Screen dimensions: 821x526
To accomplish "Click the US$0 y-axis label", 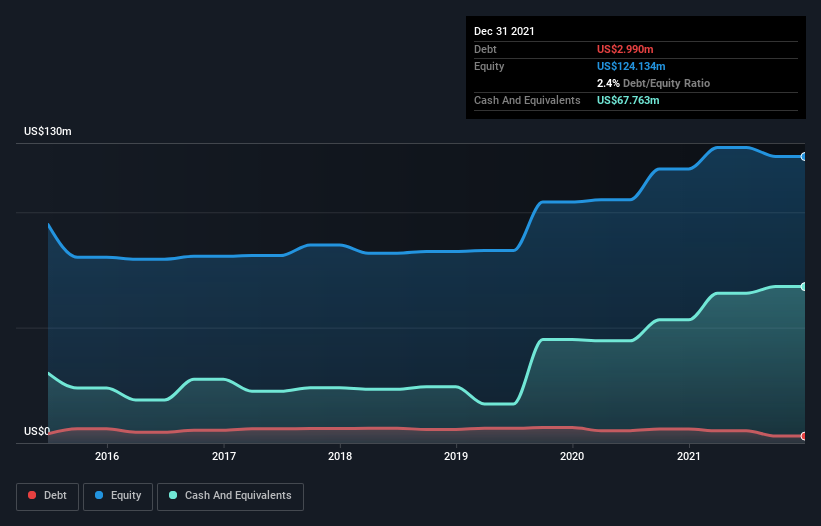I will (x=37, y=431).
